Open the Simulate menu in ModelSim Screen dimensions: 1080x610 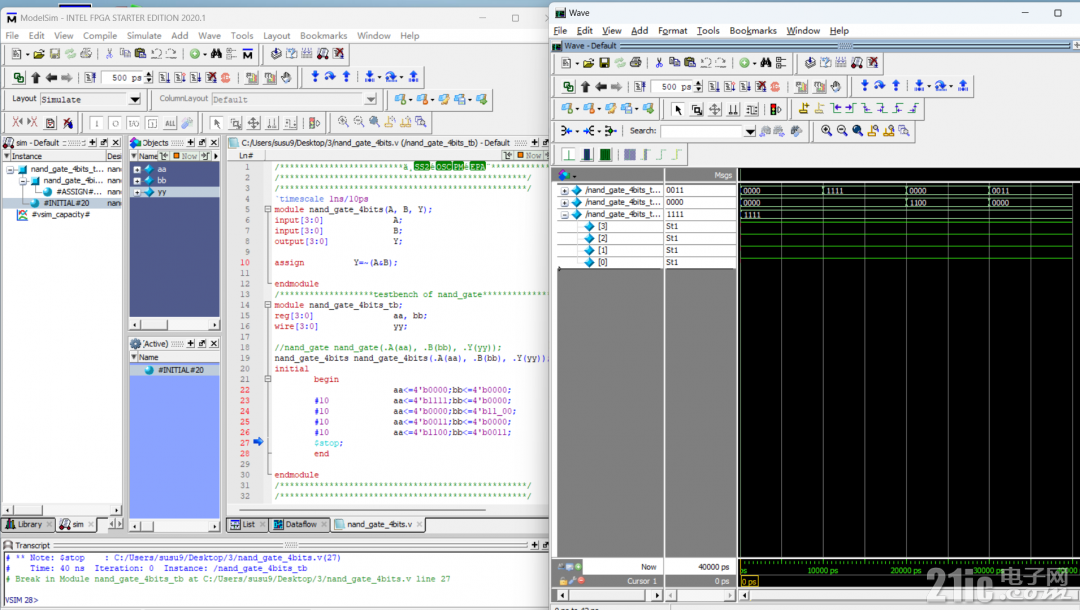144,36
